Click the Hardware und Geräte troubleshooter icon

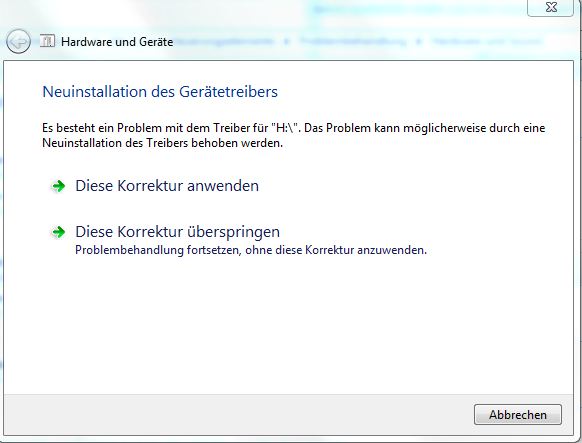point(47,41)
